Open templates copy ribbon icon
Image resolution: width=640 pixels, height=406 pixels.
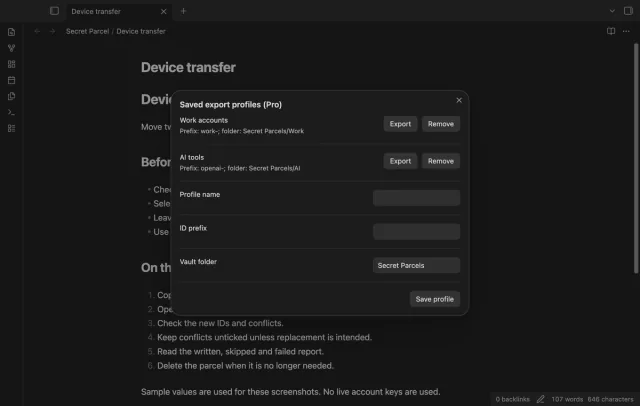(11, 96)
